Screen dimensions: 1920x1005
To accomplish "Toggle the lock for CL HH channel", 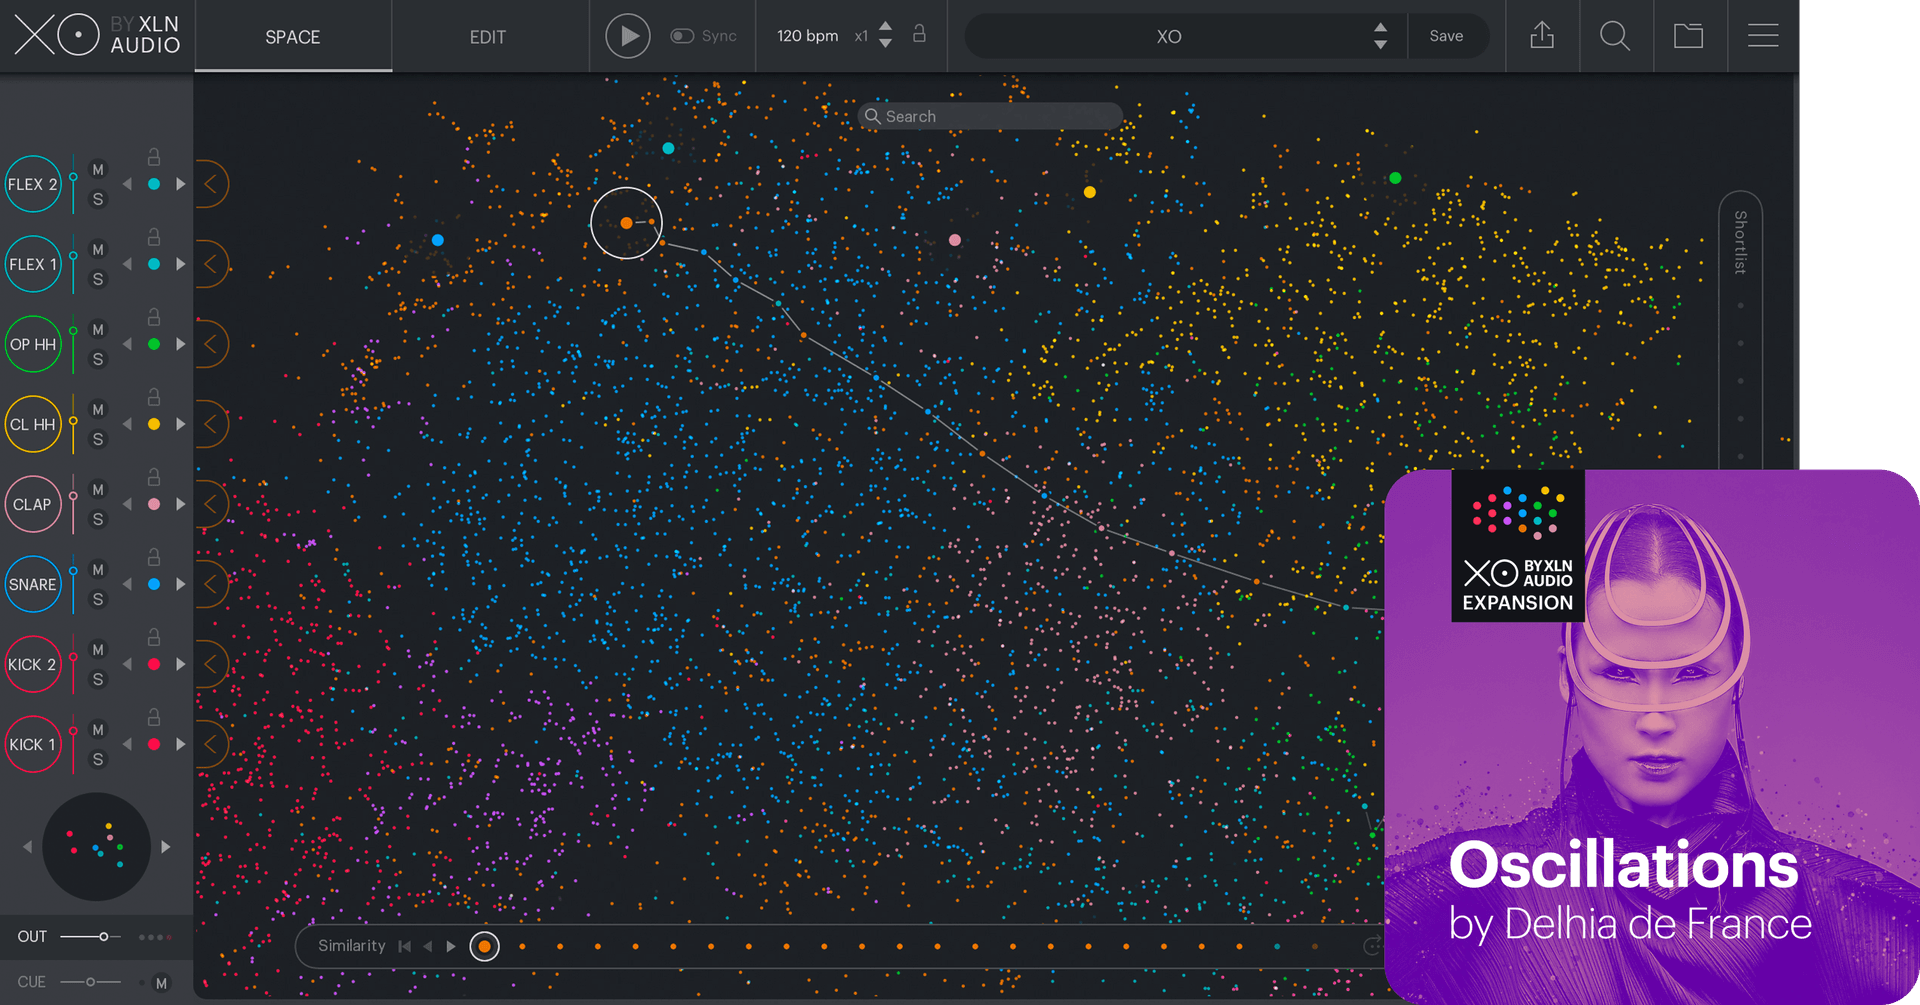I will 154,397.
